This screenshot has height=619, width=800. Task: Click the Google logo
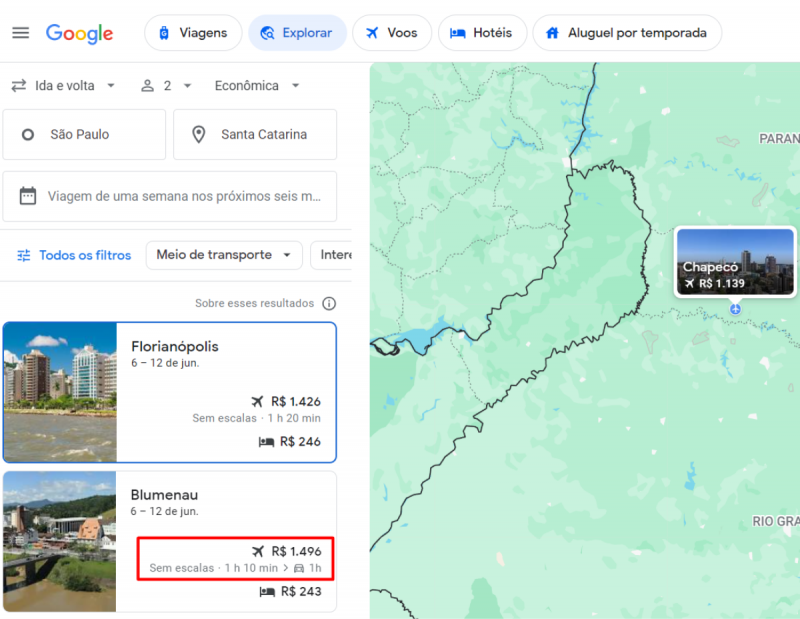pos(79,33)
